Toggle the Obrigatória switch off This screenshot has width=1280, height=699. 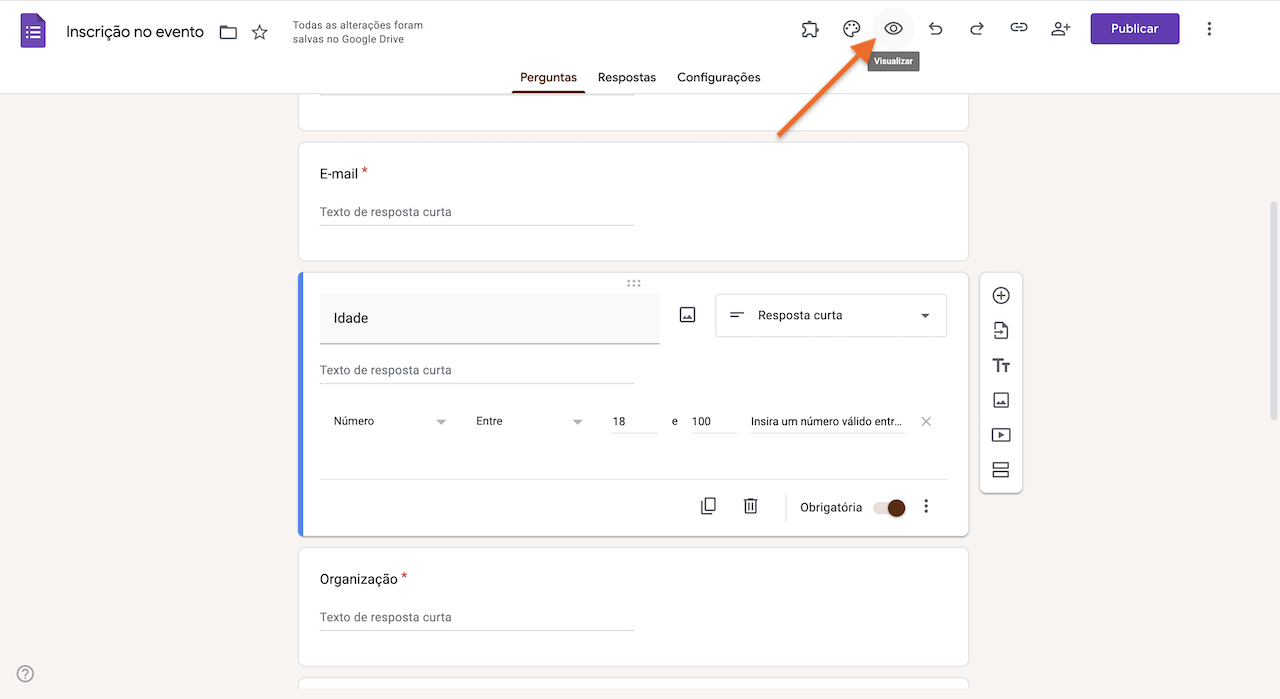tap(888, 507)
